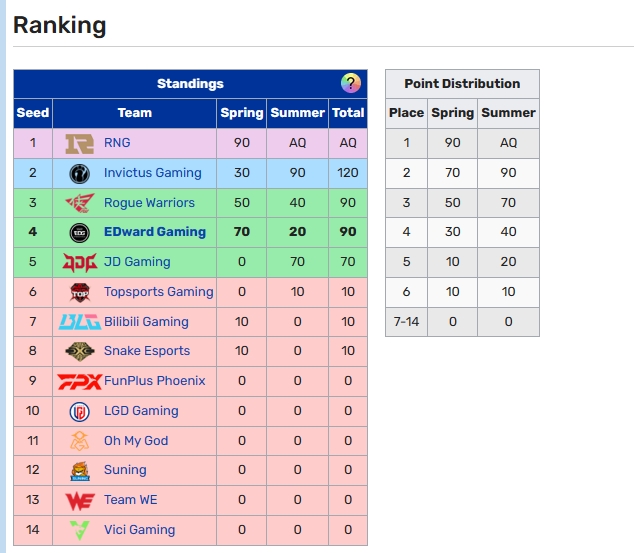Click the Rogue Warriors logo icon
Viewport: 634px width, 553px height.
(x=79, y=203)
